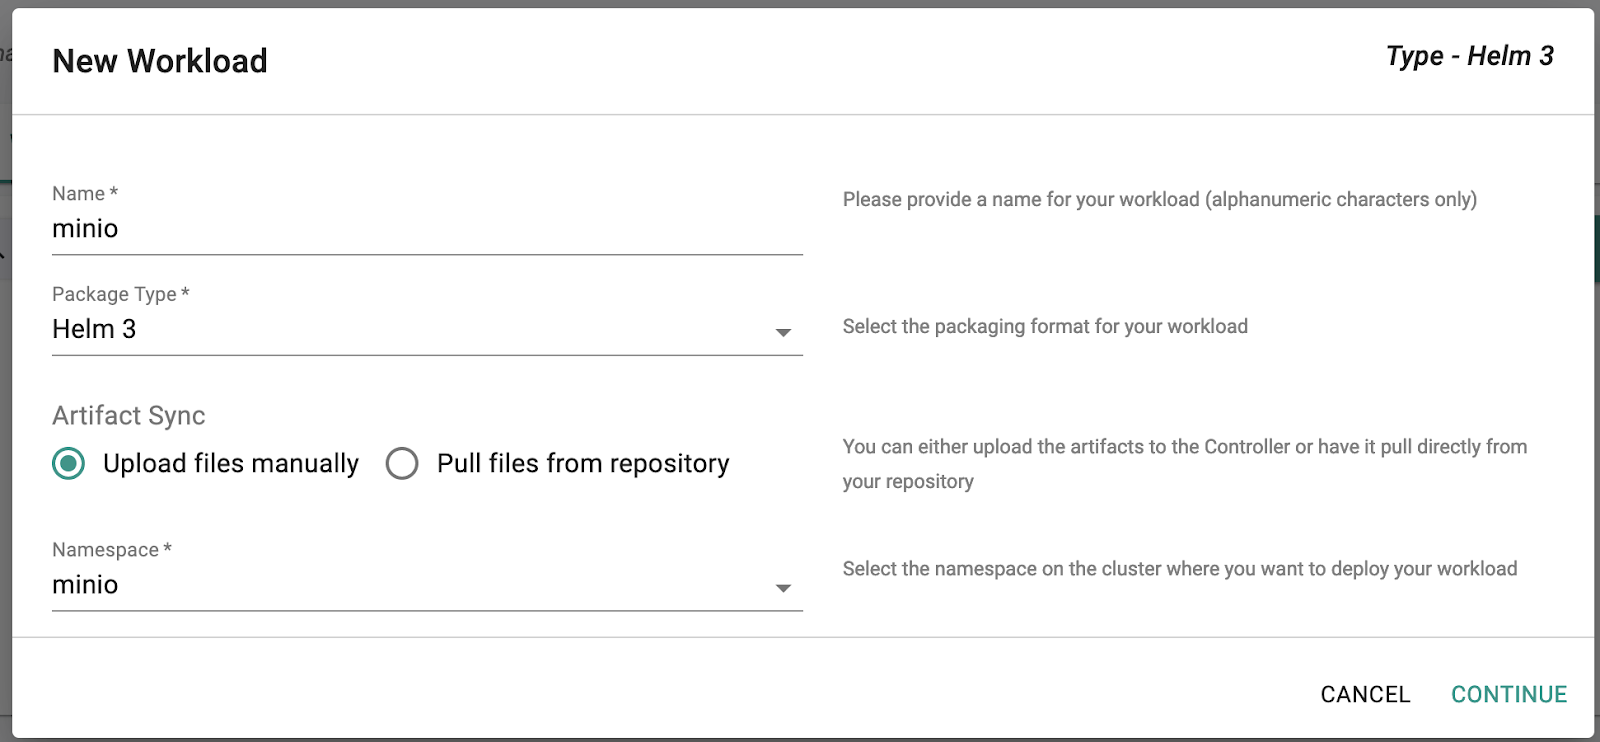Click the workload name help text

point(1159,200)
